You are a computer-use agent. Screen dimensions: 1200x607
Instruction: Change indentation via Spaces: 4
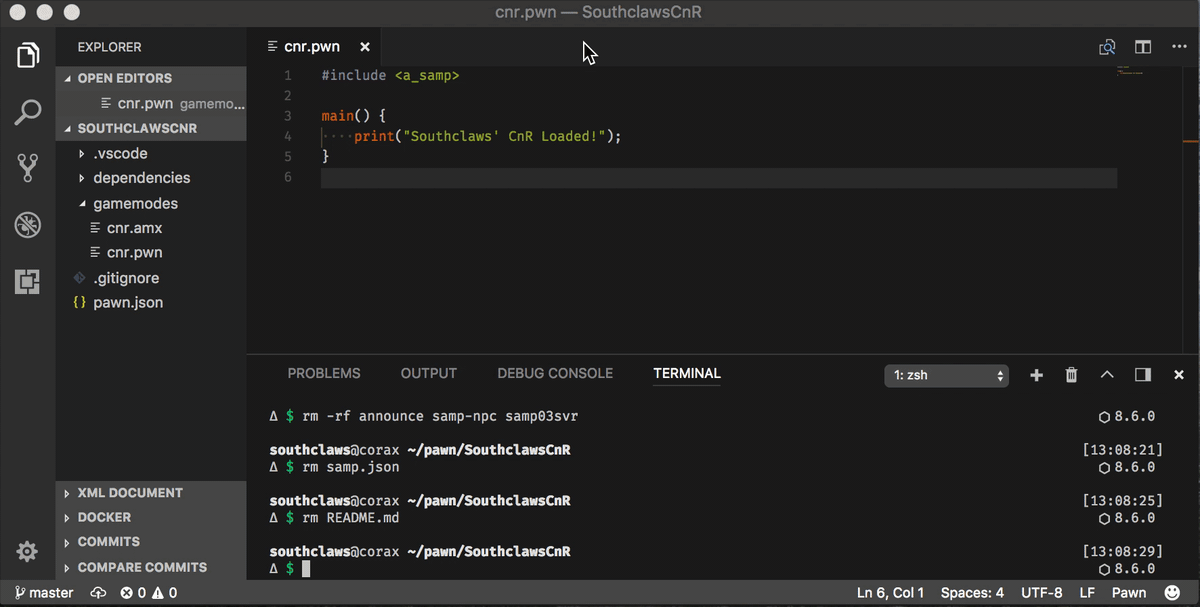[972, 593]
